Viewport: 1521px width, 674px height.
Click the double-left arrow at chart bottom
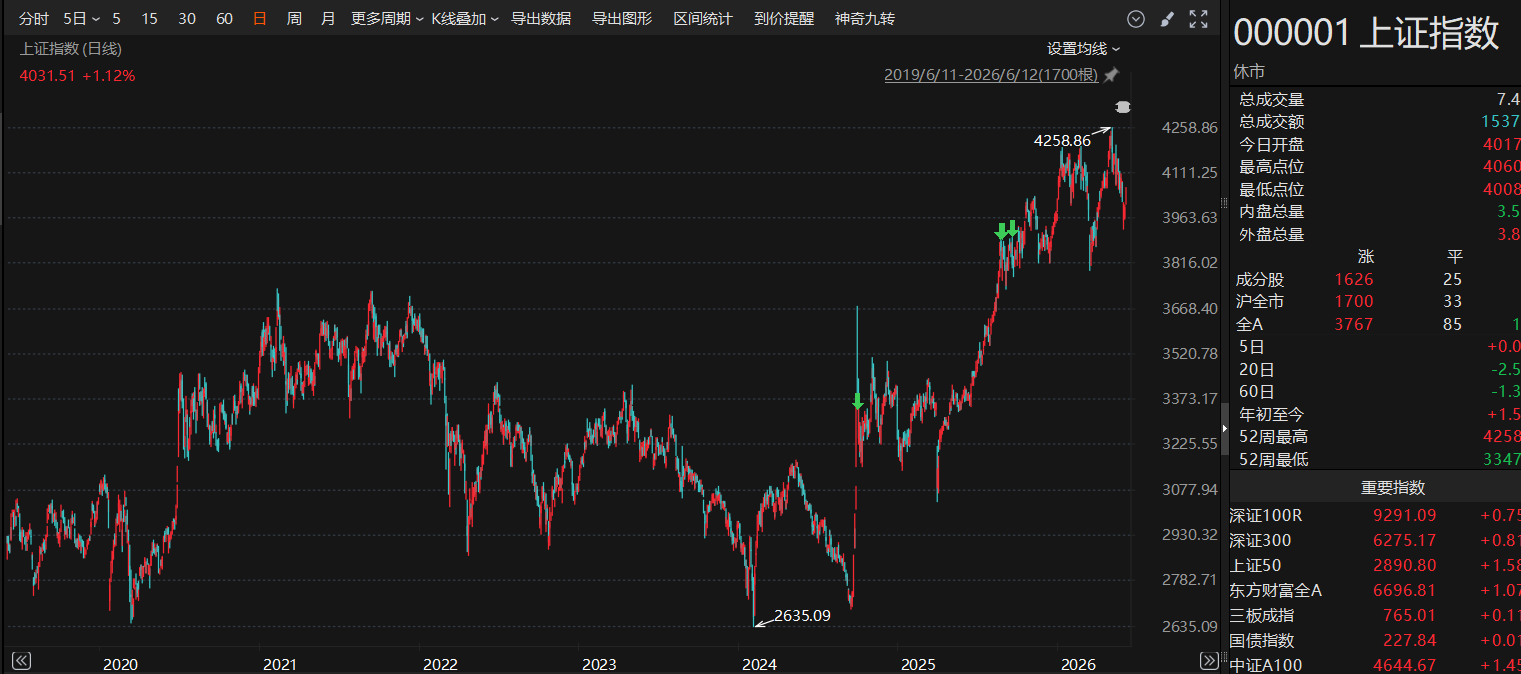coord(21,661)
